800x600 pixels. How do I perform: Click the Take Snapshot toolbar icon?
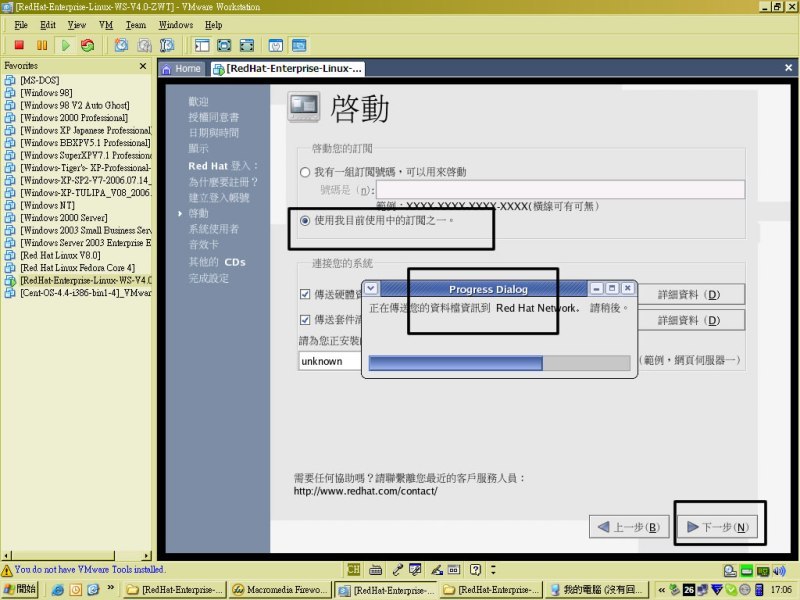121,45
